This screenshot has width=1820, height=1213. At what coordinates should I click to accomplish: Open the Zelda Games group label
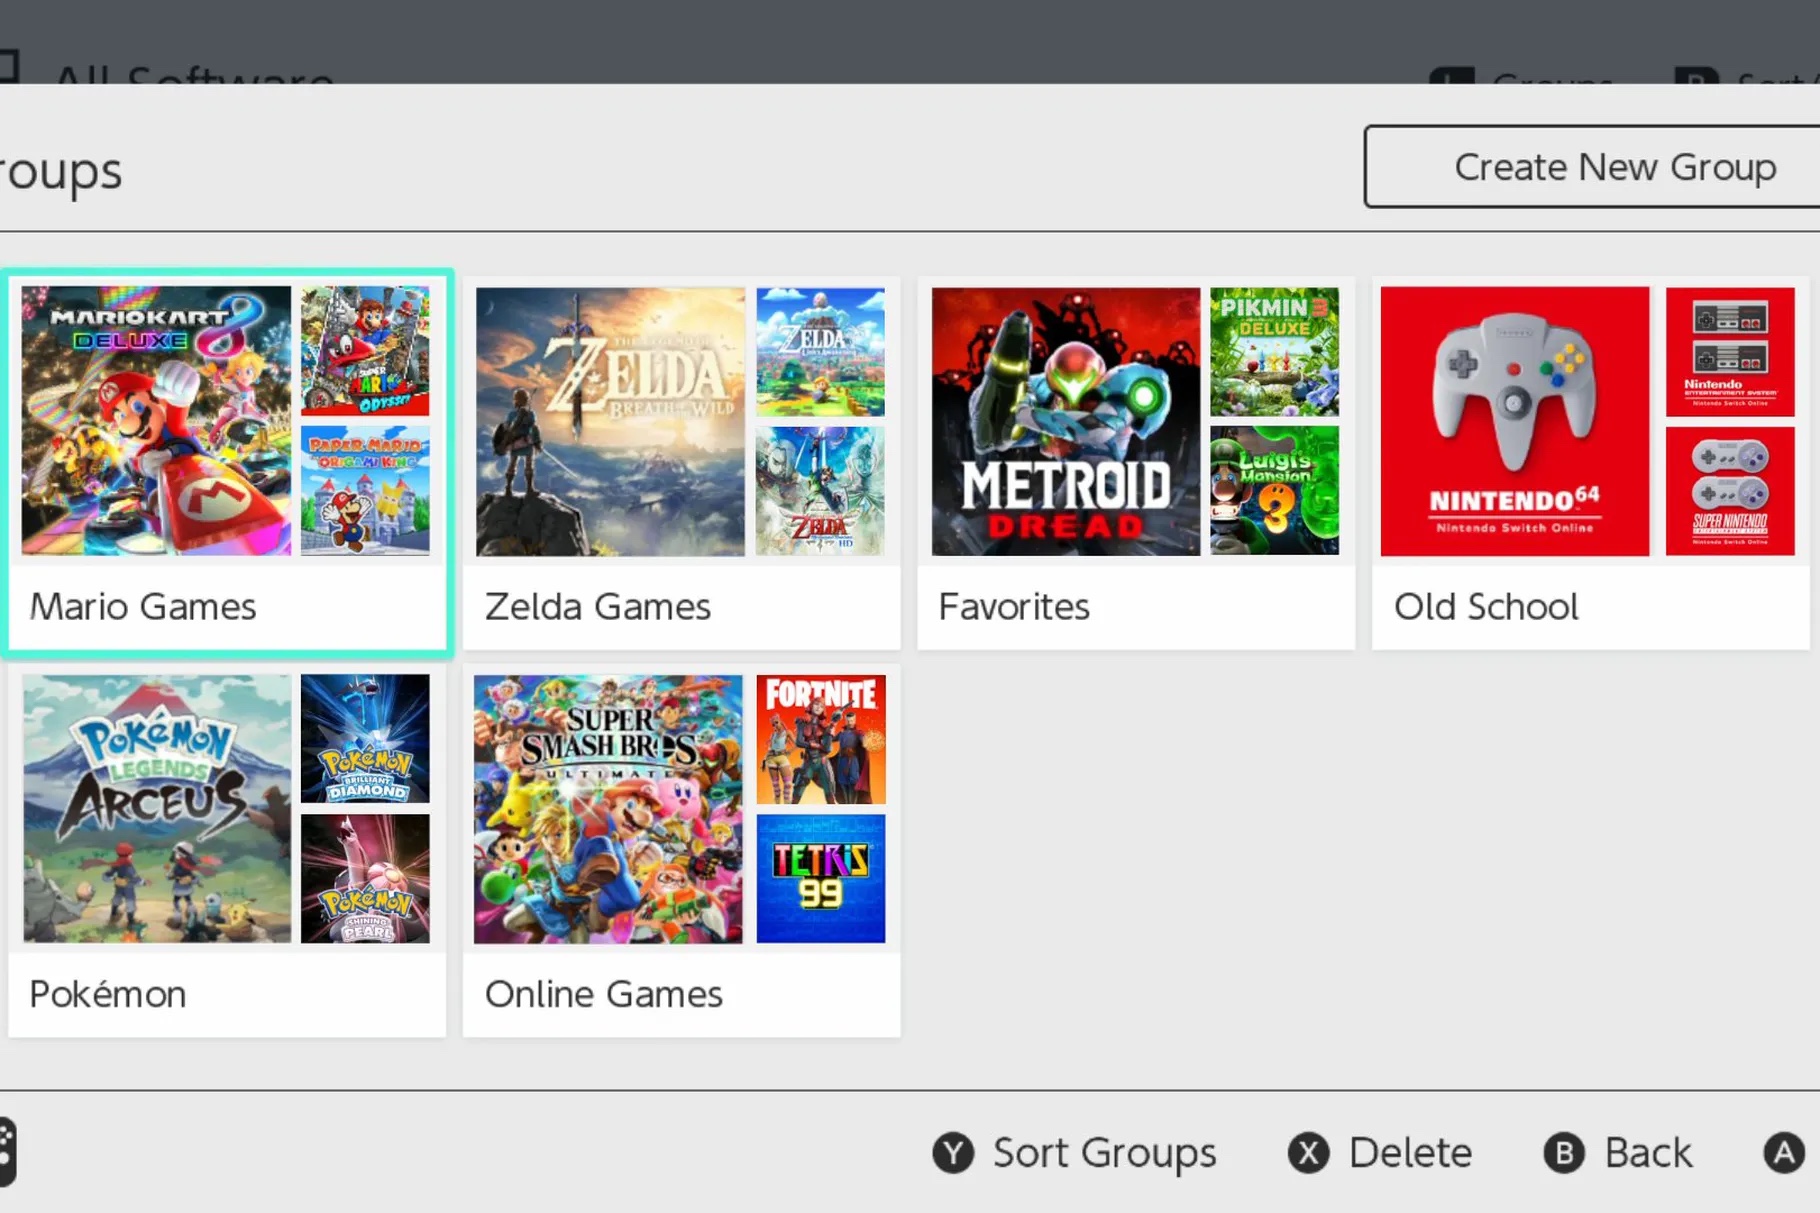click(x=598, y=607)
